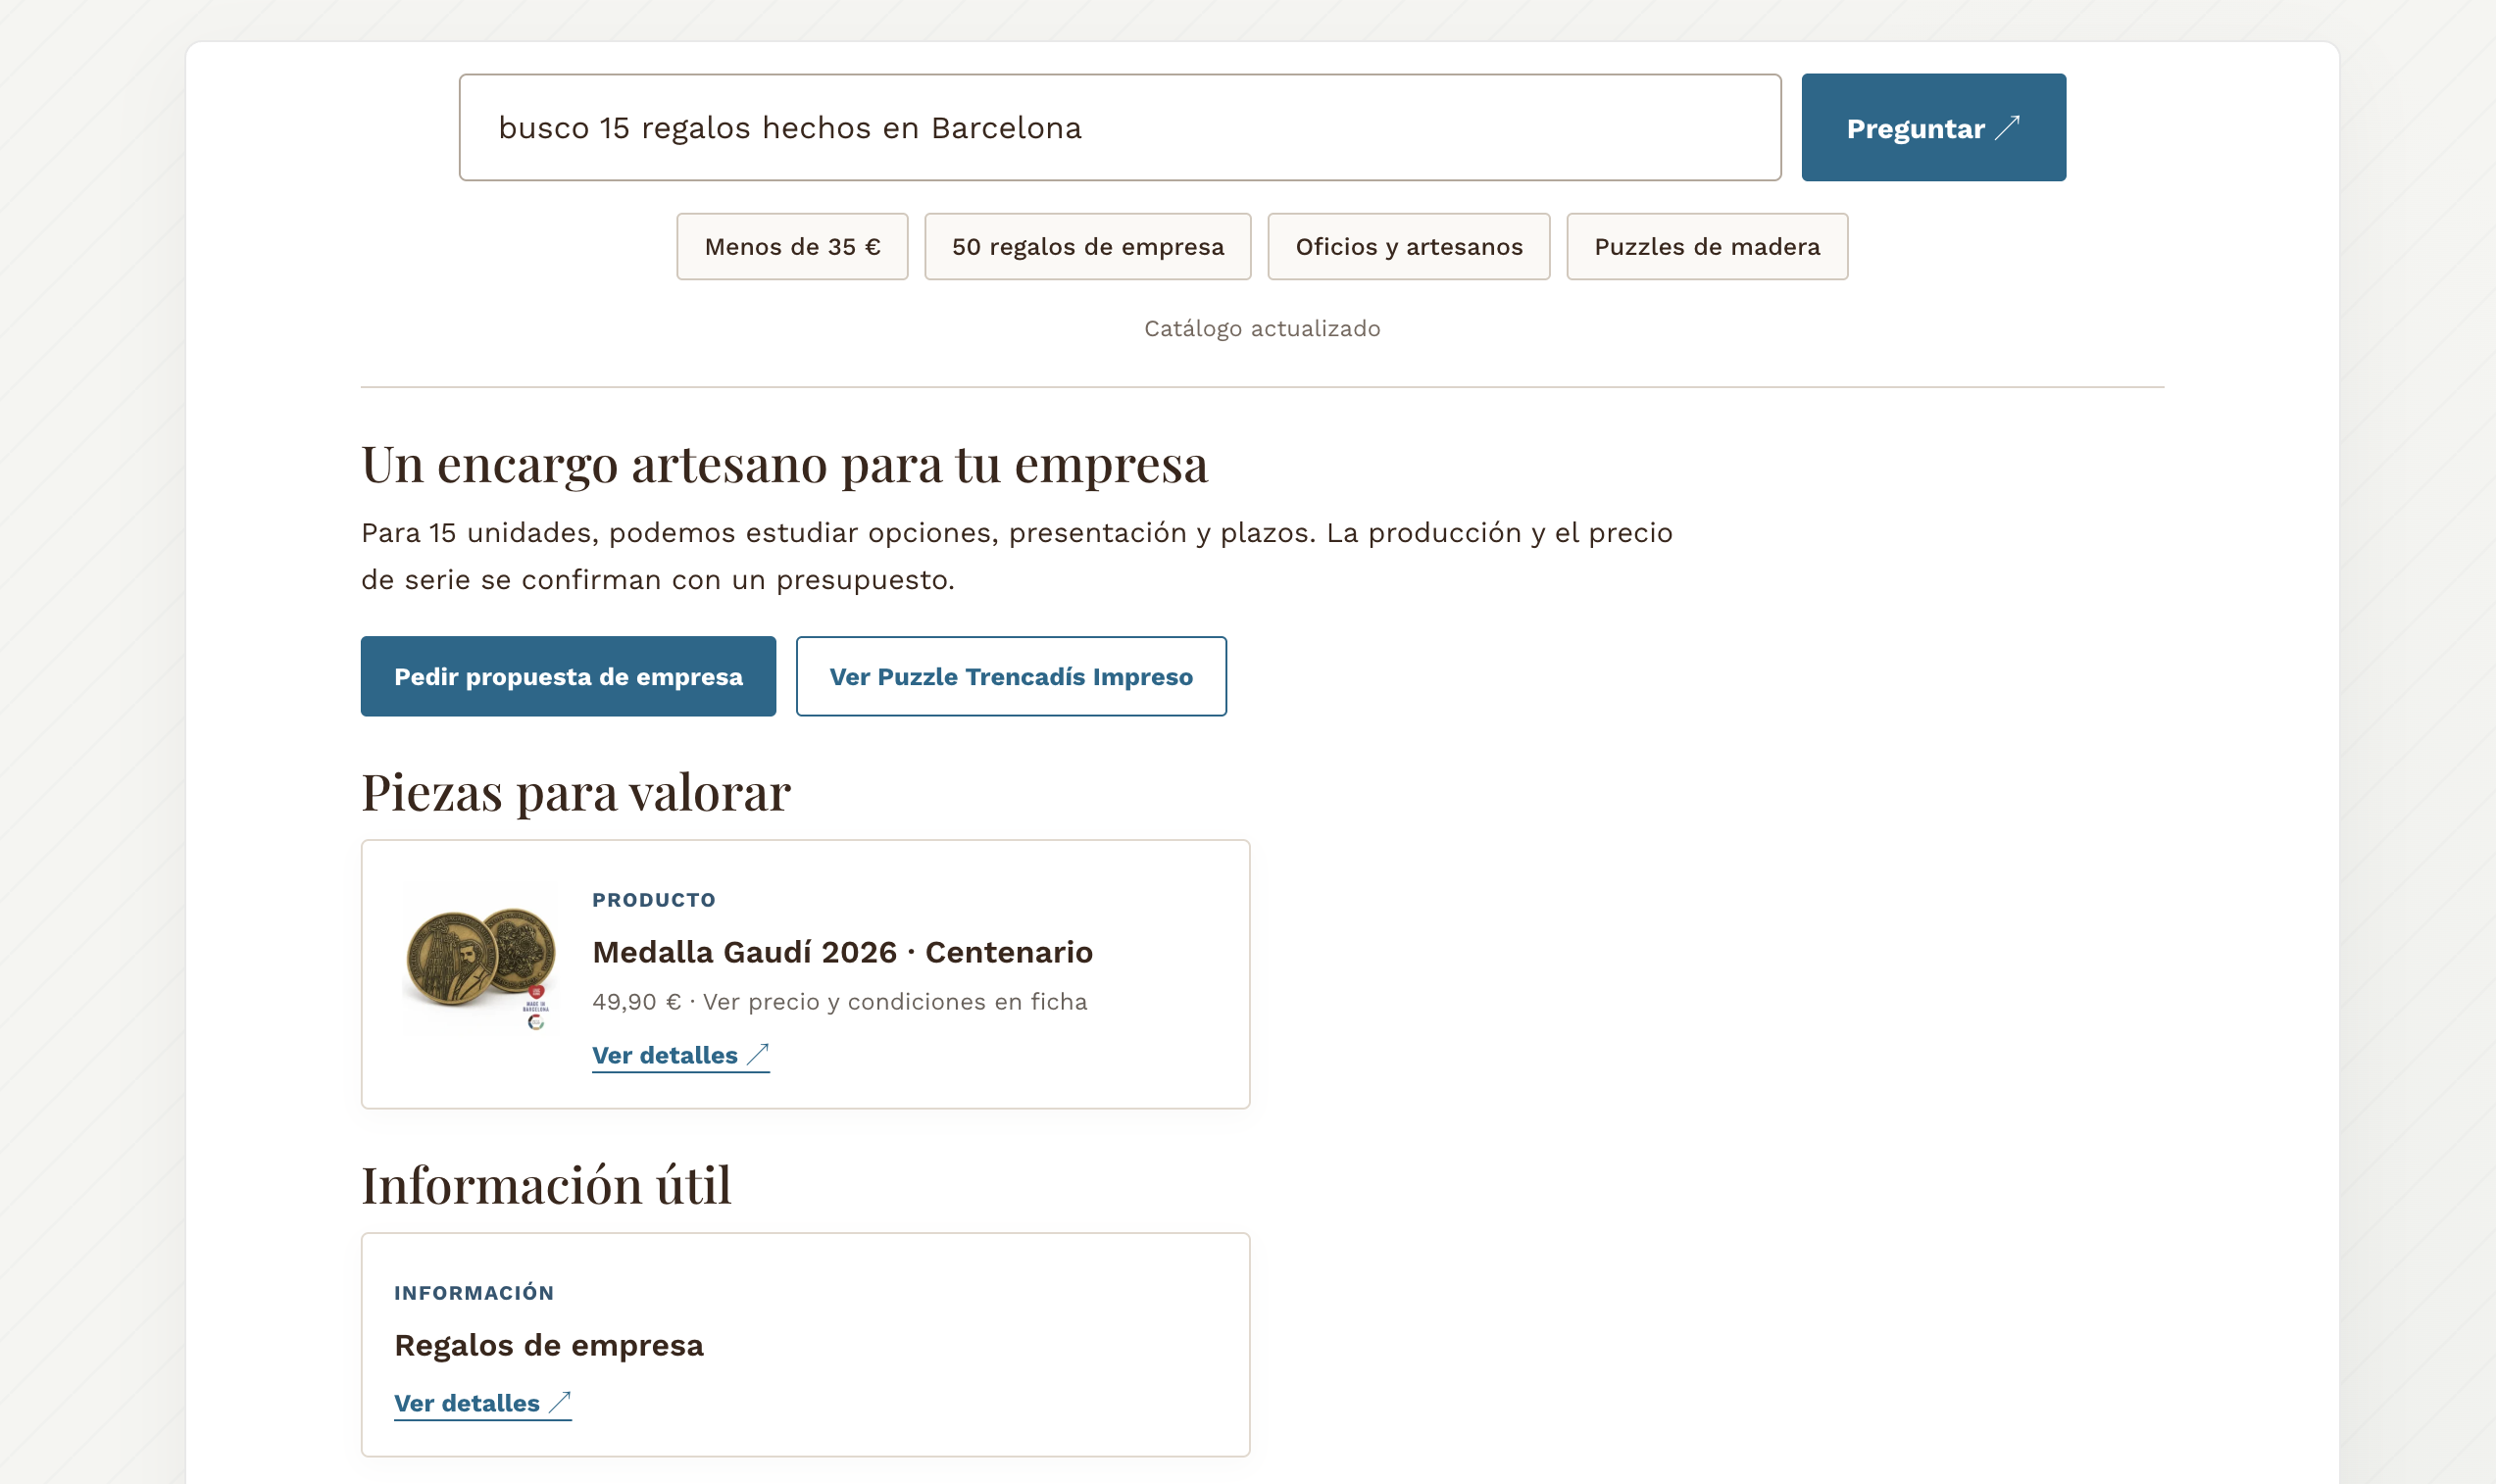2496x1484 pixels.
Task: Click arrow icon beside Medalla Gaudí 'Ver detalles'
Action: pyautogui.click(x=758, y=1054)
